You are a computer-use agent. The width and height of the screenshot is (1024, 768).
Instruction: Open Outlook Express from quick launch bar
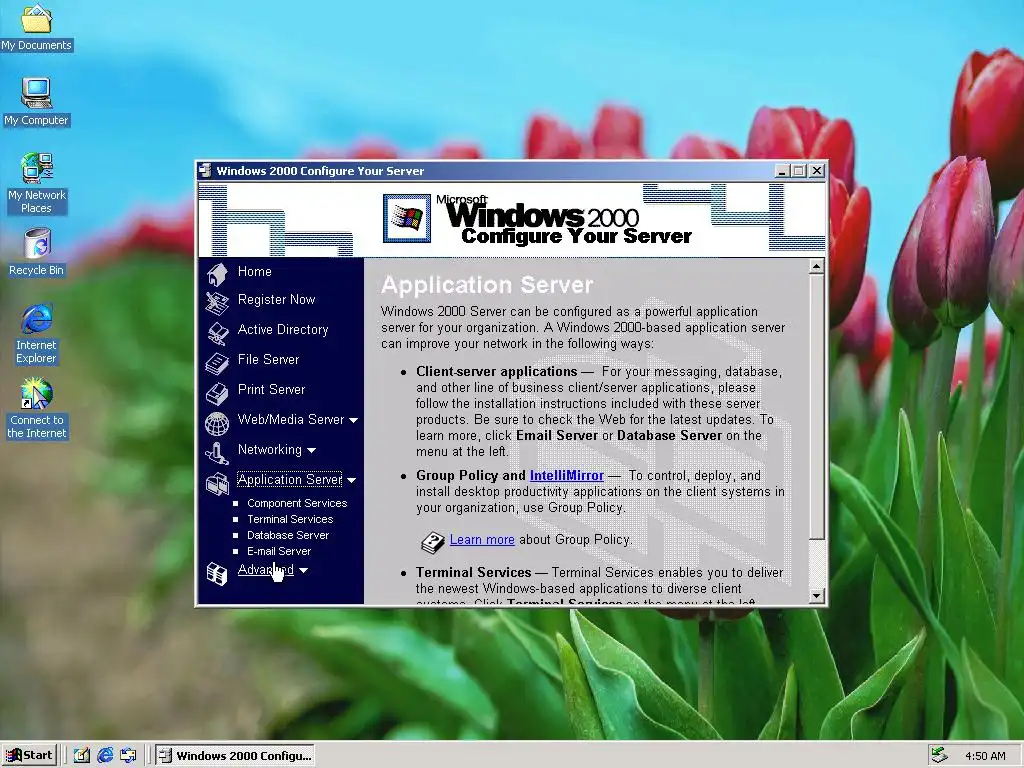pos(128,756)
